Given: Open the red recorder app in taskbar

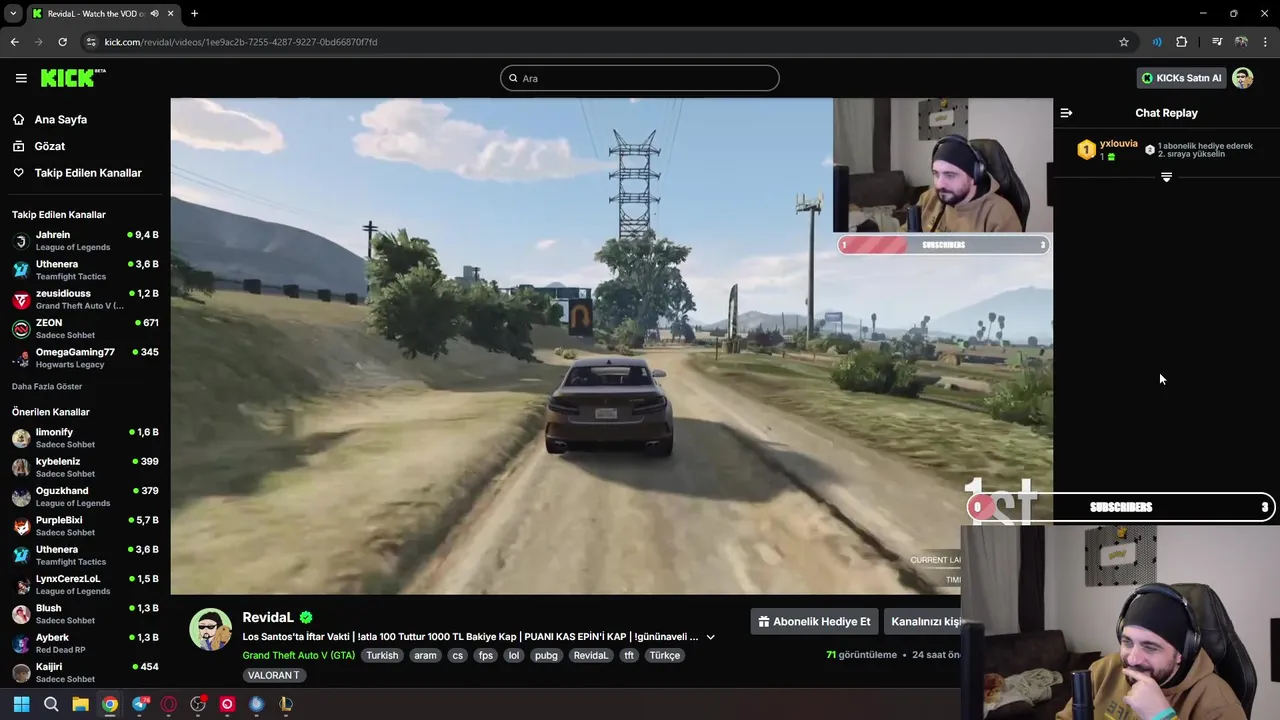Looking at the screenshot, I should tap(227, 704).
